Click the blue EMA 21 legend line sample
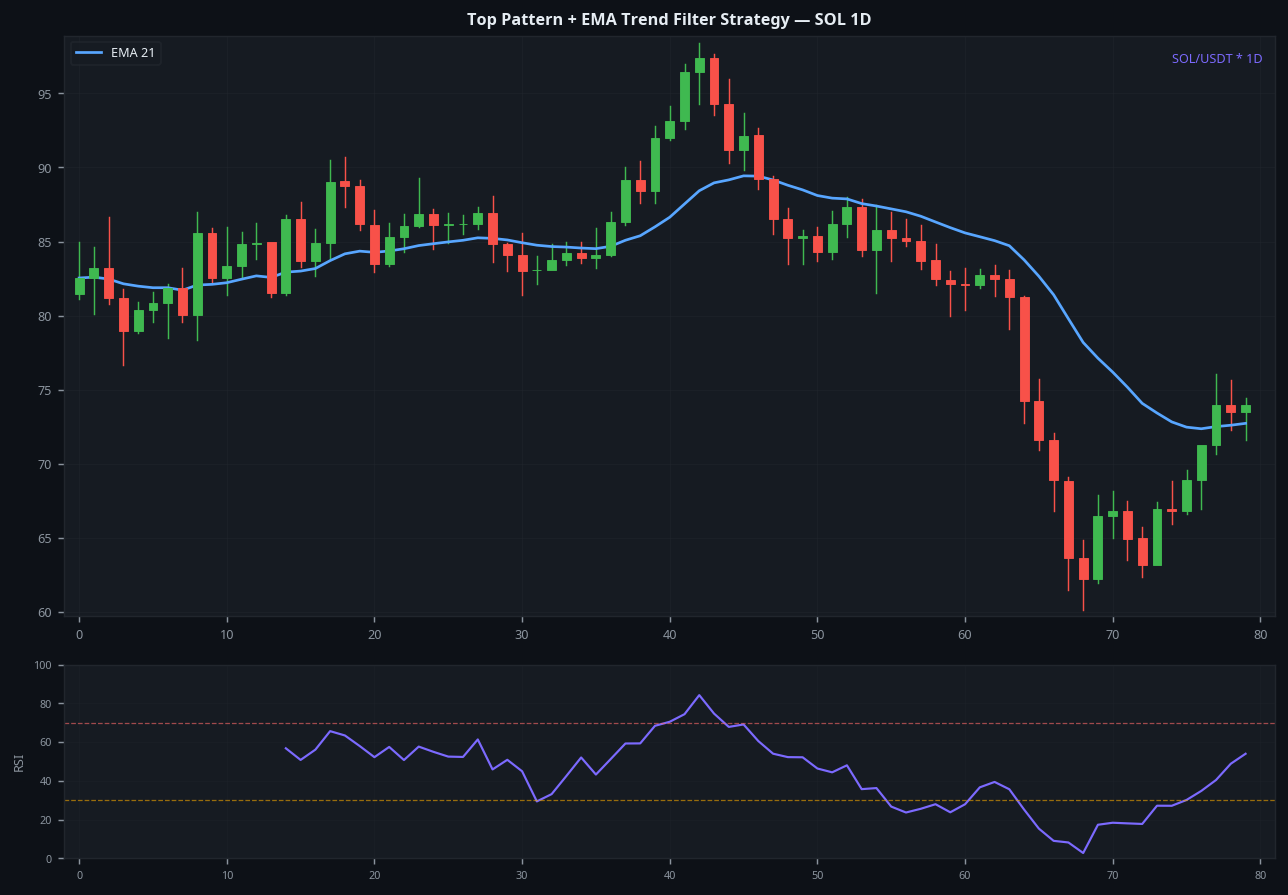The image size is (1288, 895). pos(90,53)
